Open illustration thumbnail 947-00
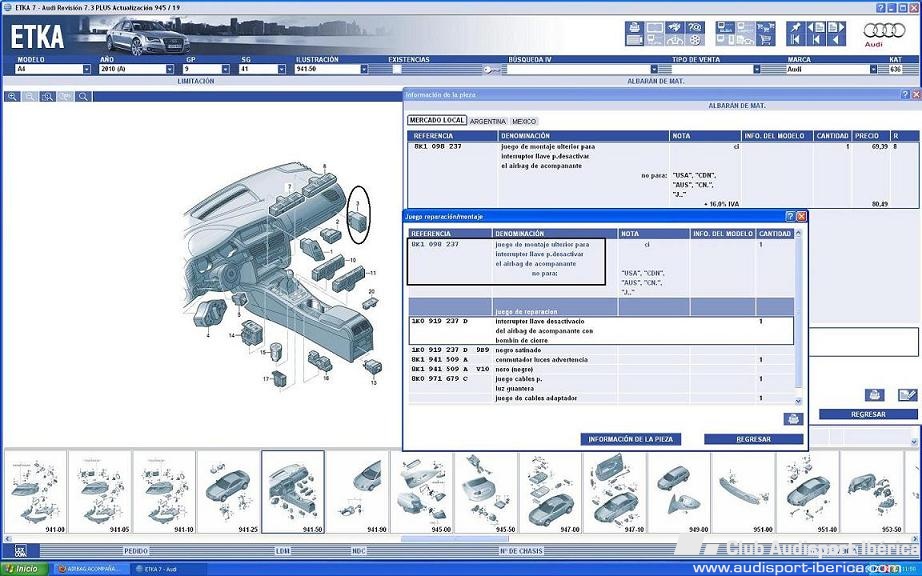The width and height of the screenshot is (922, 576). coord(550,493)
